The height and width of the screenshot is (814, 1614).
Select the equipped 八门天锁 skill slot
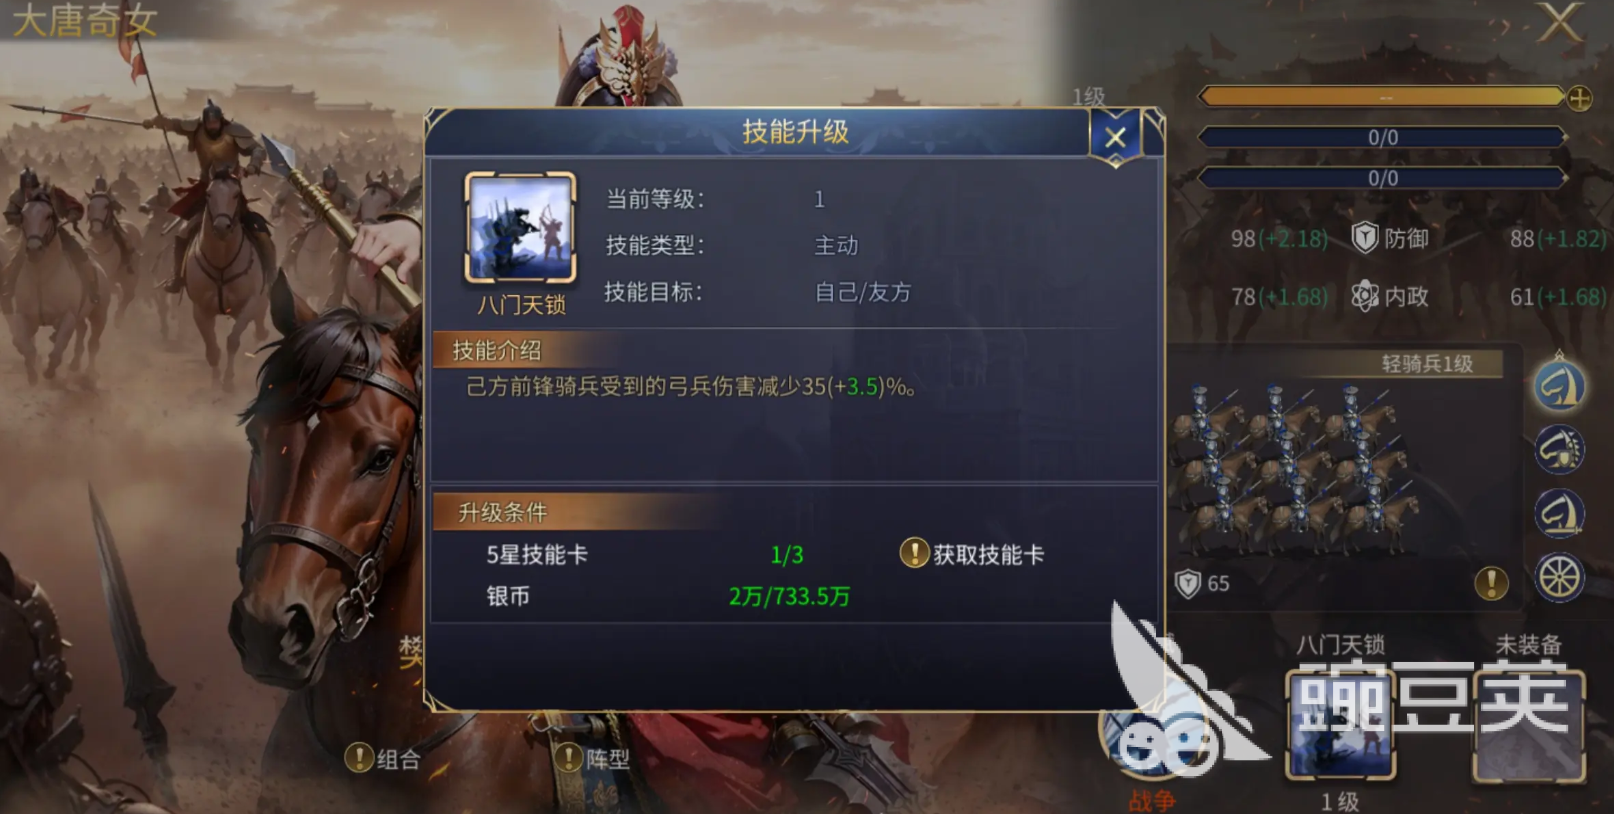coord(1340,726)
